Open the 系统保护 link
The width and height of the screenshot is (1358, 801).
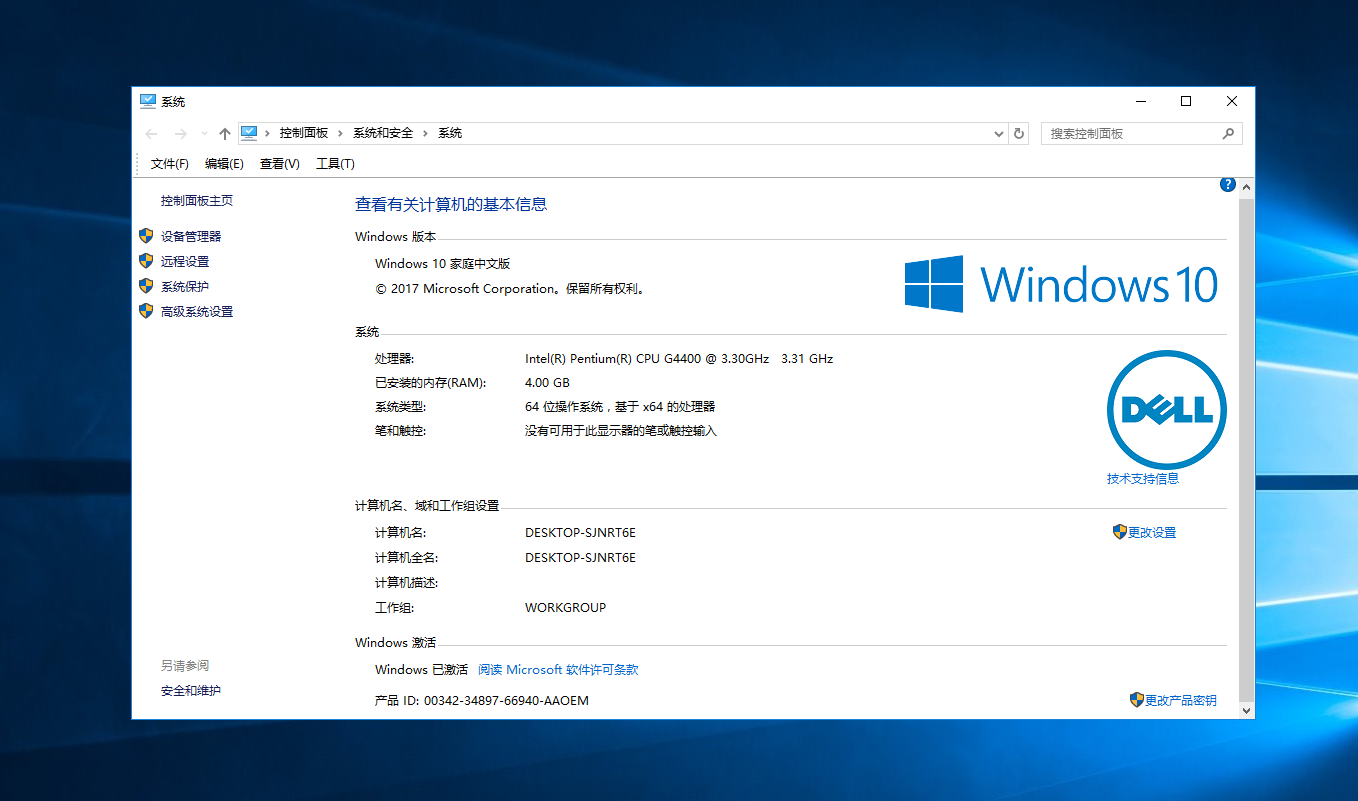point(185,287)
